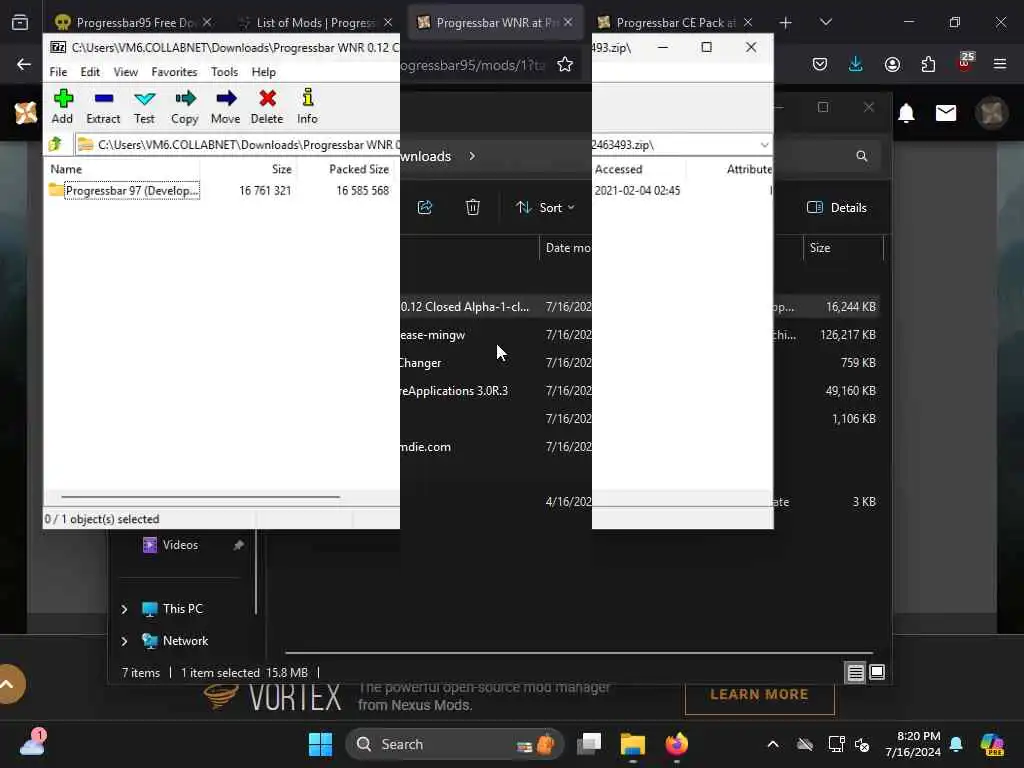This screenshot has width=1024, height=768.
Task: Go back using the browser back arrow
Action: click(24, 64)
